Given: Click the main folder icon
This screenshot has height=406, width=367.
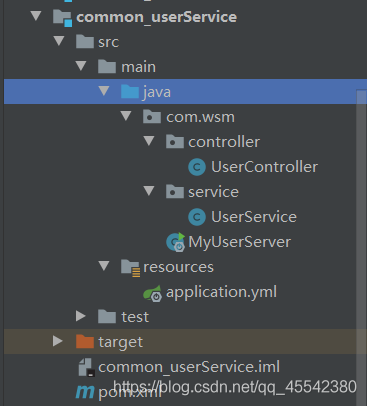Looking at the screenshot, I should coord(107,67).
